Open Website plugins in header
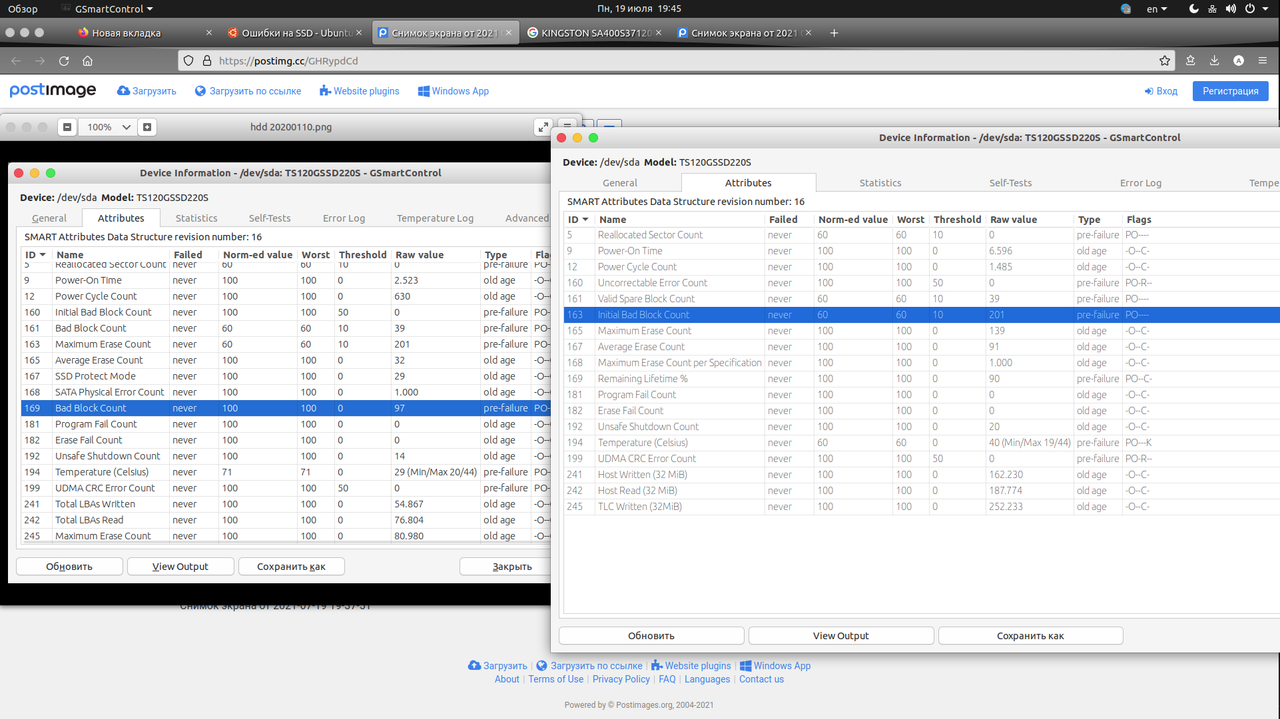1280x719 pixels. coord(359,91)
